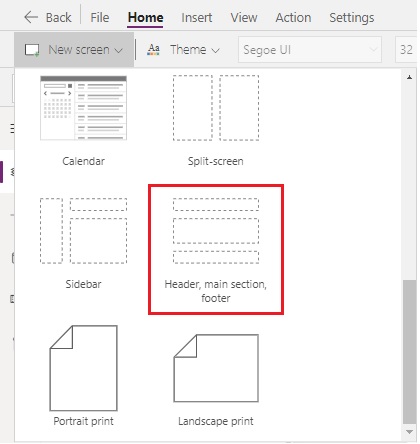This screenshot has height=444, width=420.
Task: Switch to the View tab
Action: [x=244, y=17]
